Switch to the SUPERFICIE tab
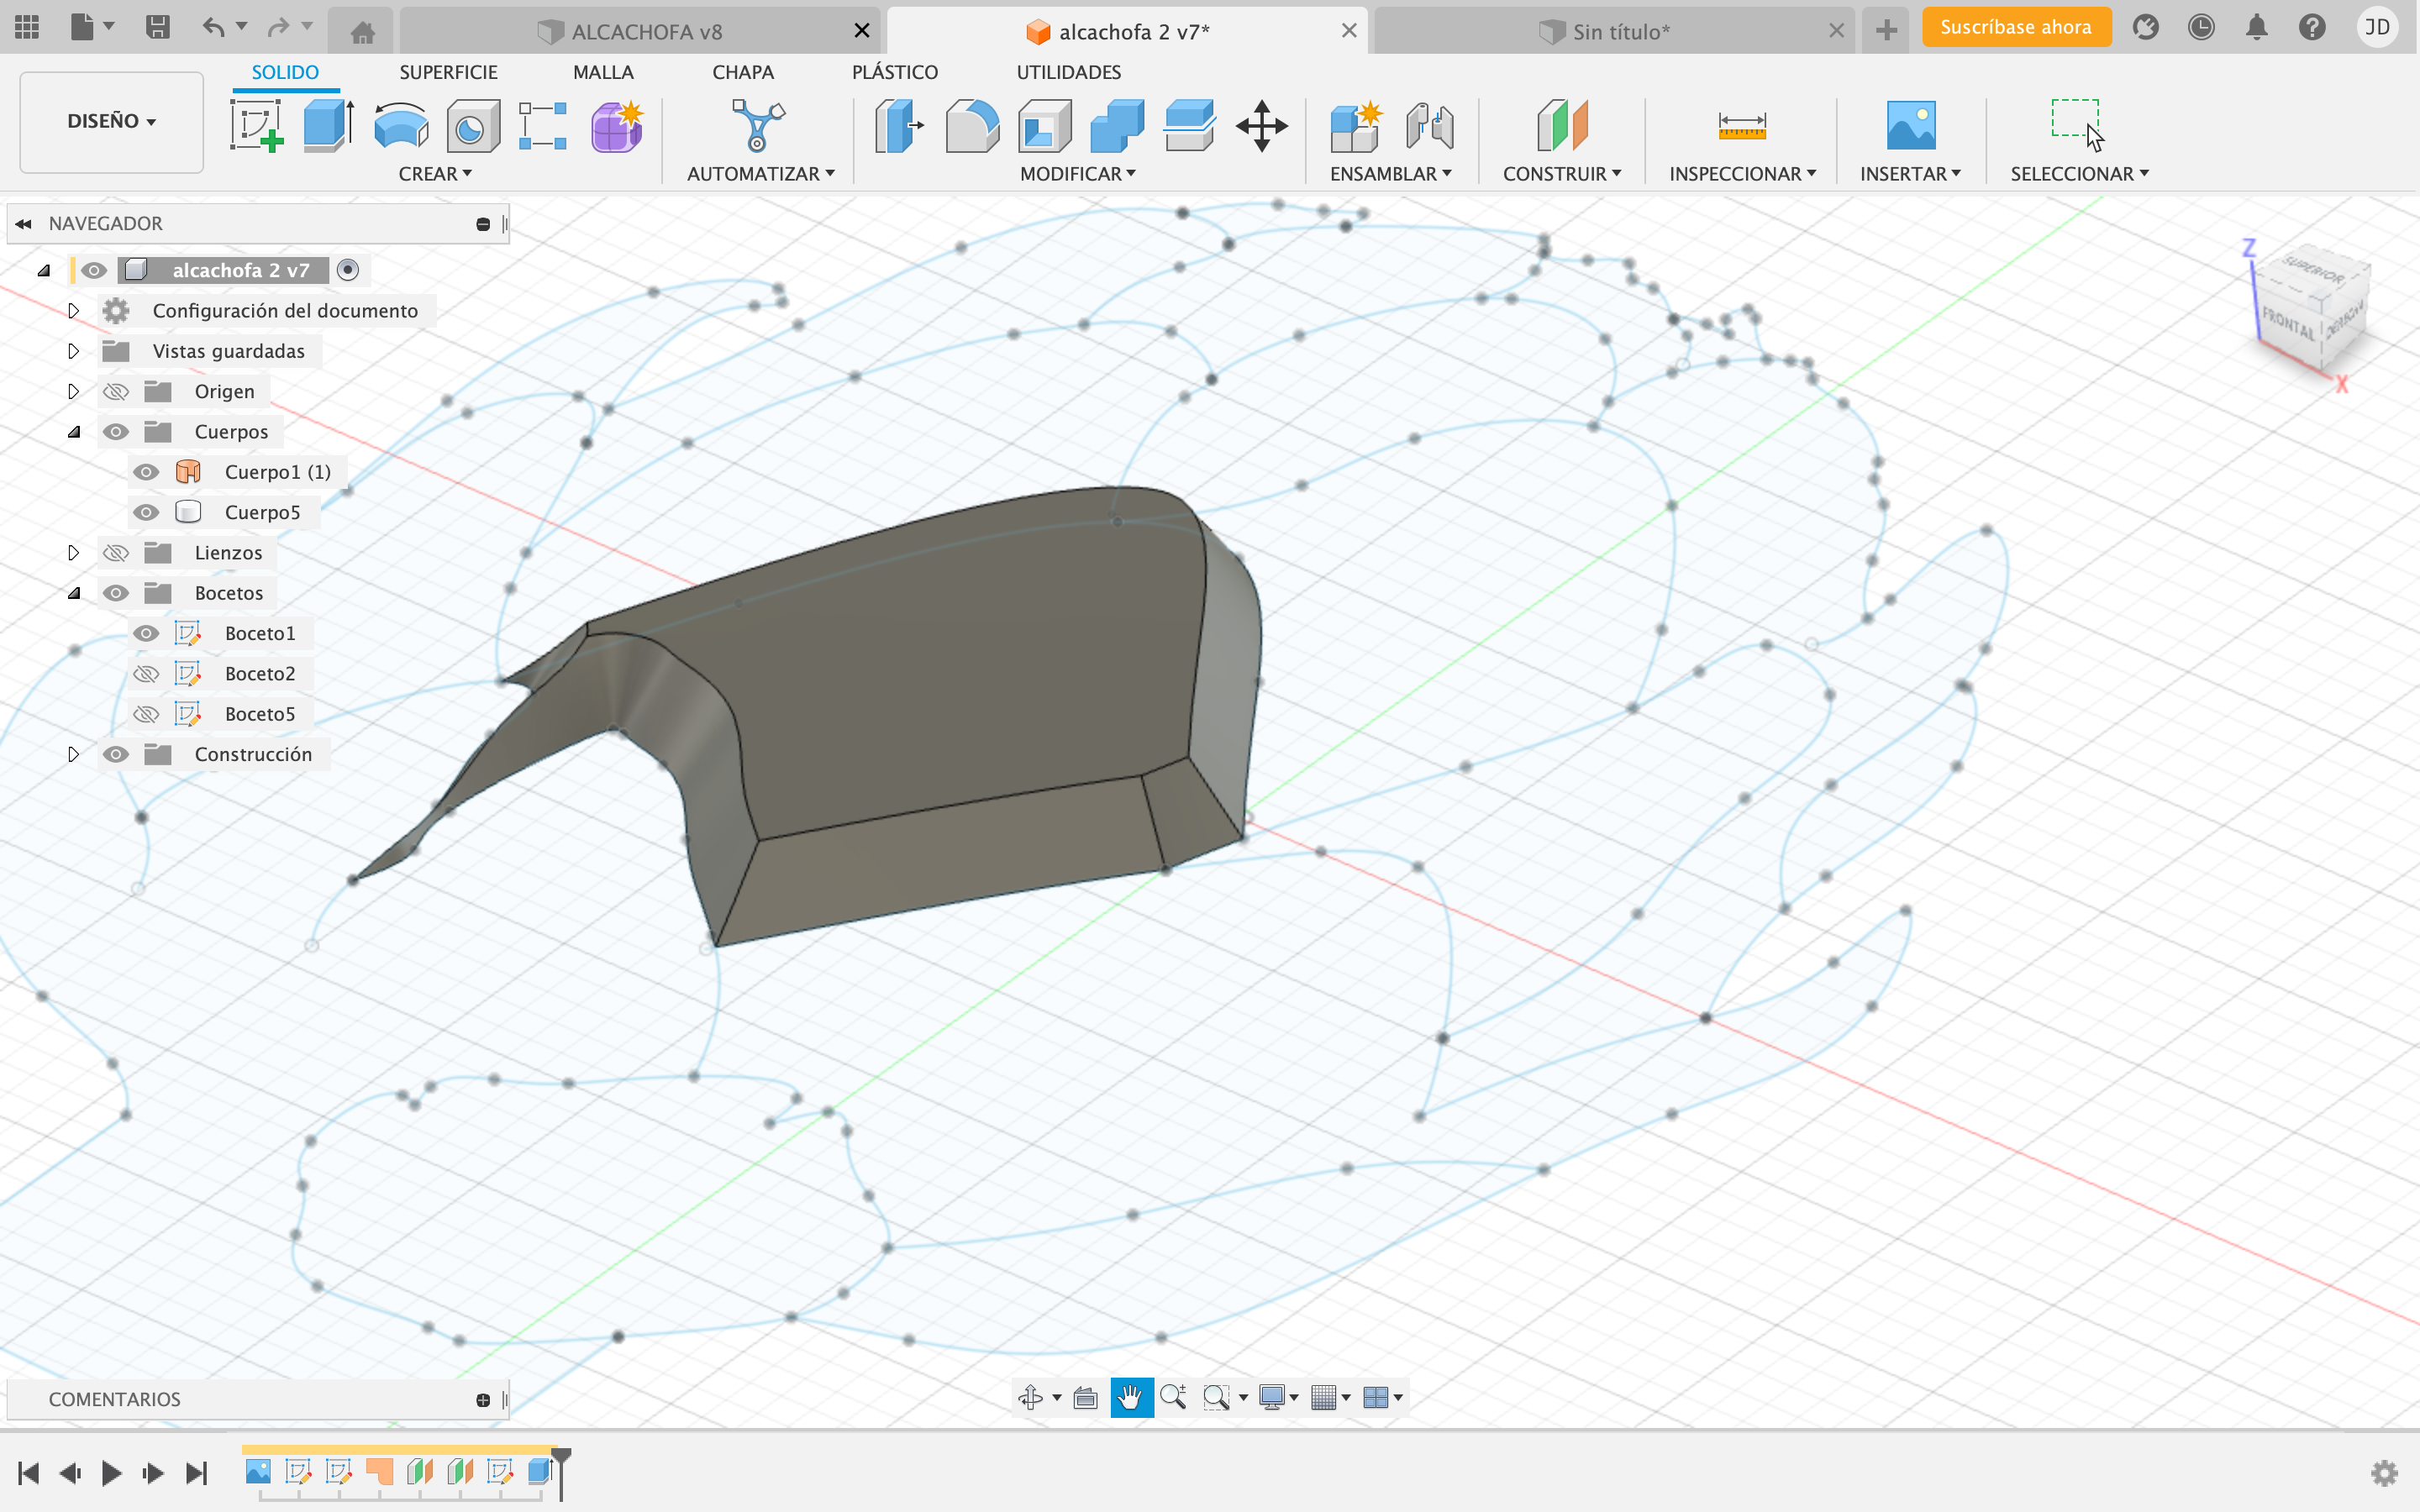The width and height of the screenshot is (2420, 1512). point(447,72)
